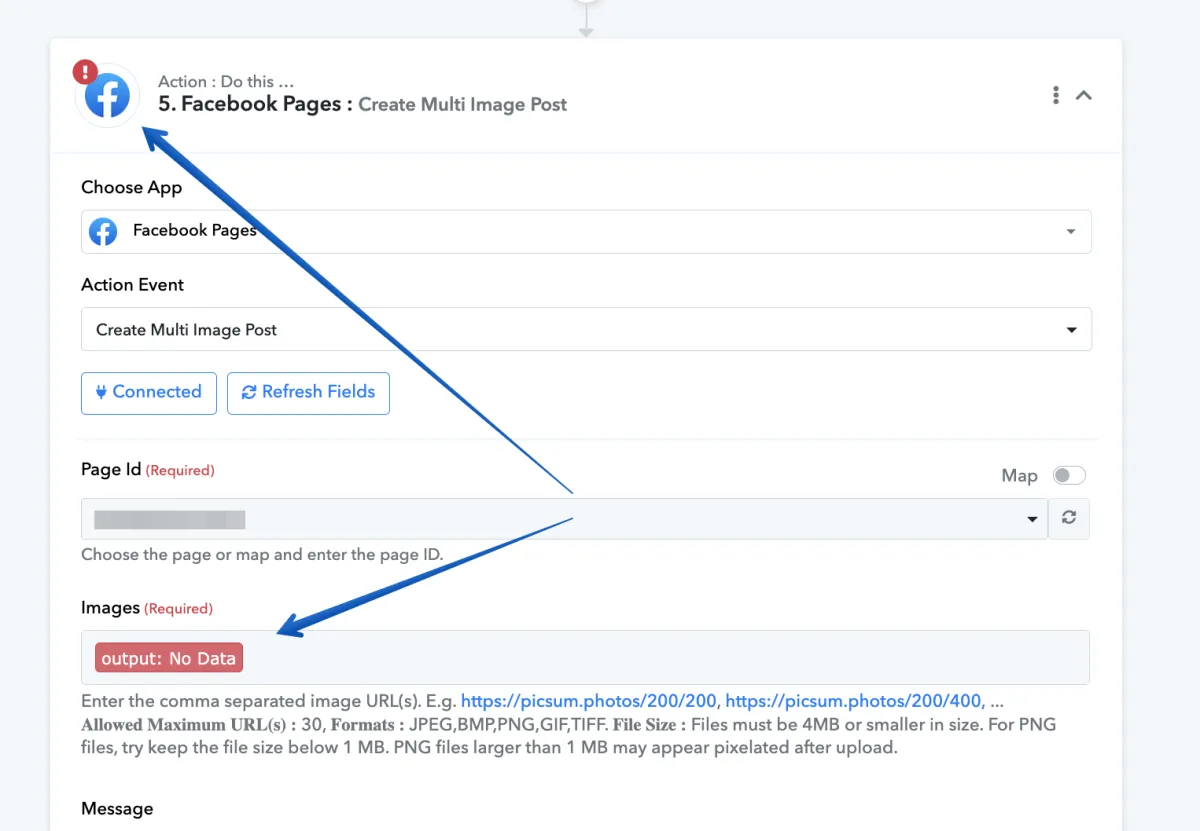Click the 'output: No Data' tag
This screenshot has width=1200, height=831.
[x=169, y=658]
